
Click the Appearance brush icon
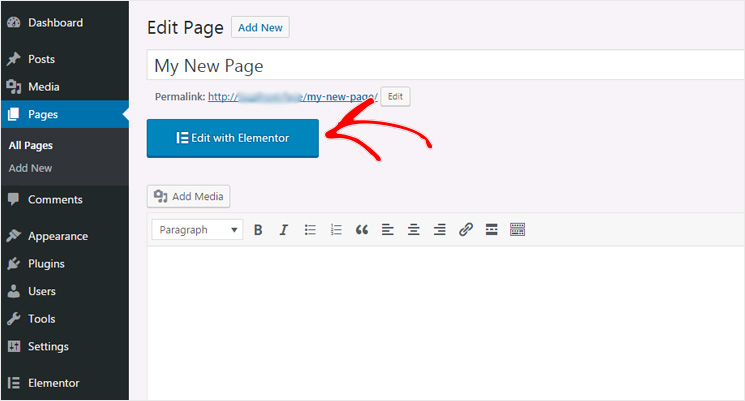click(x=14, y=236)
